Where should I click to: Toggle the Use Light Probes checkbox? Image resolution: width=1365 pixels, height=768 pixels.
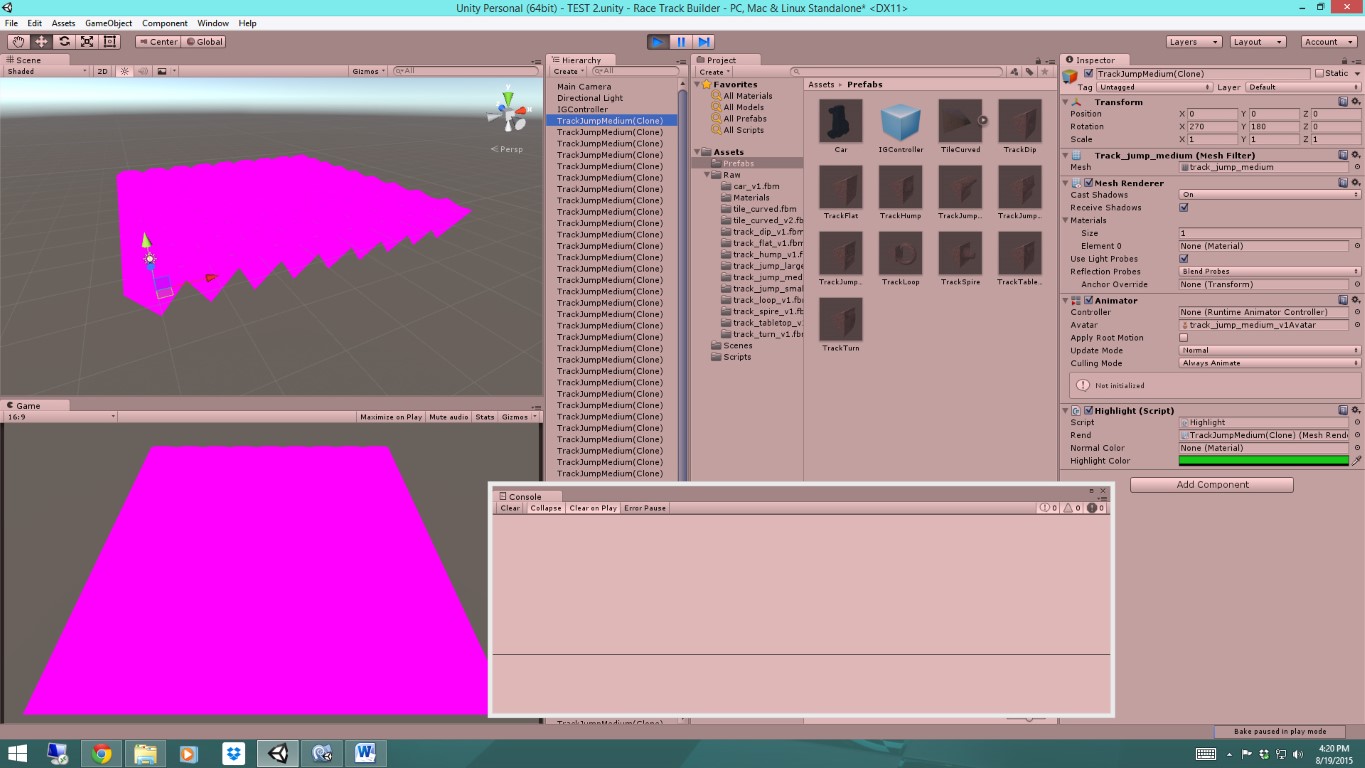[x=1184, y=259]
